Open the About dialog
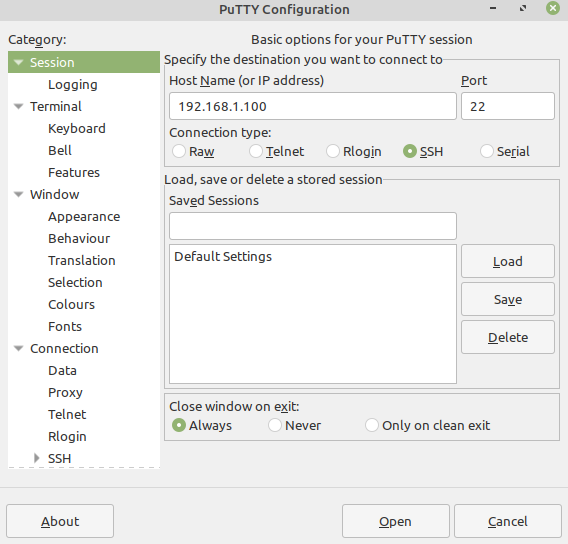 [60, 521]
